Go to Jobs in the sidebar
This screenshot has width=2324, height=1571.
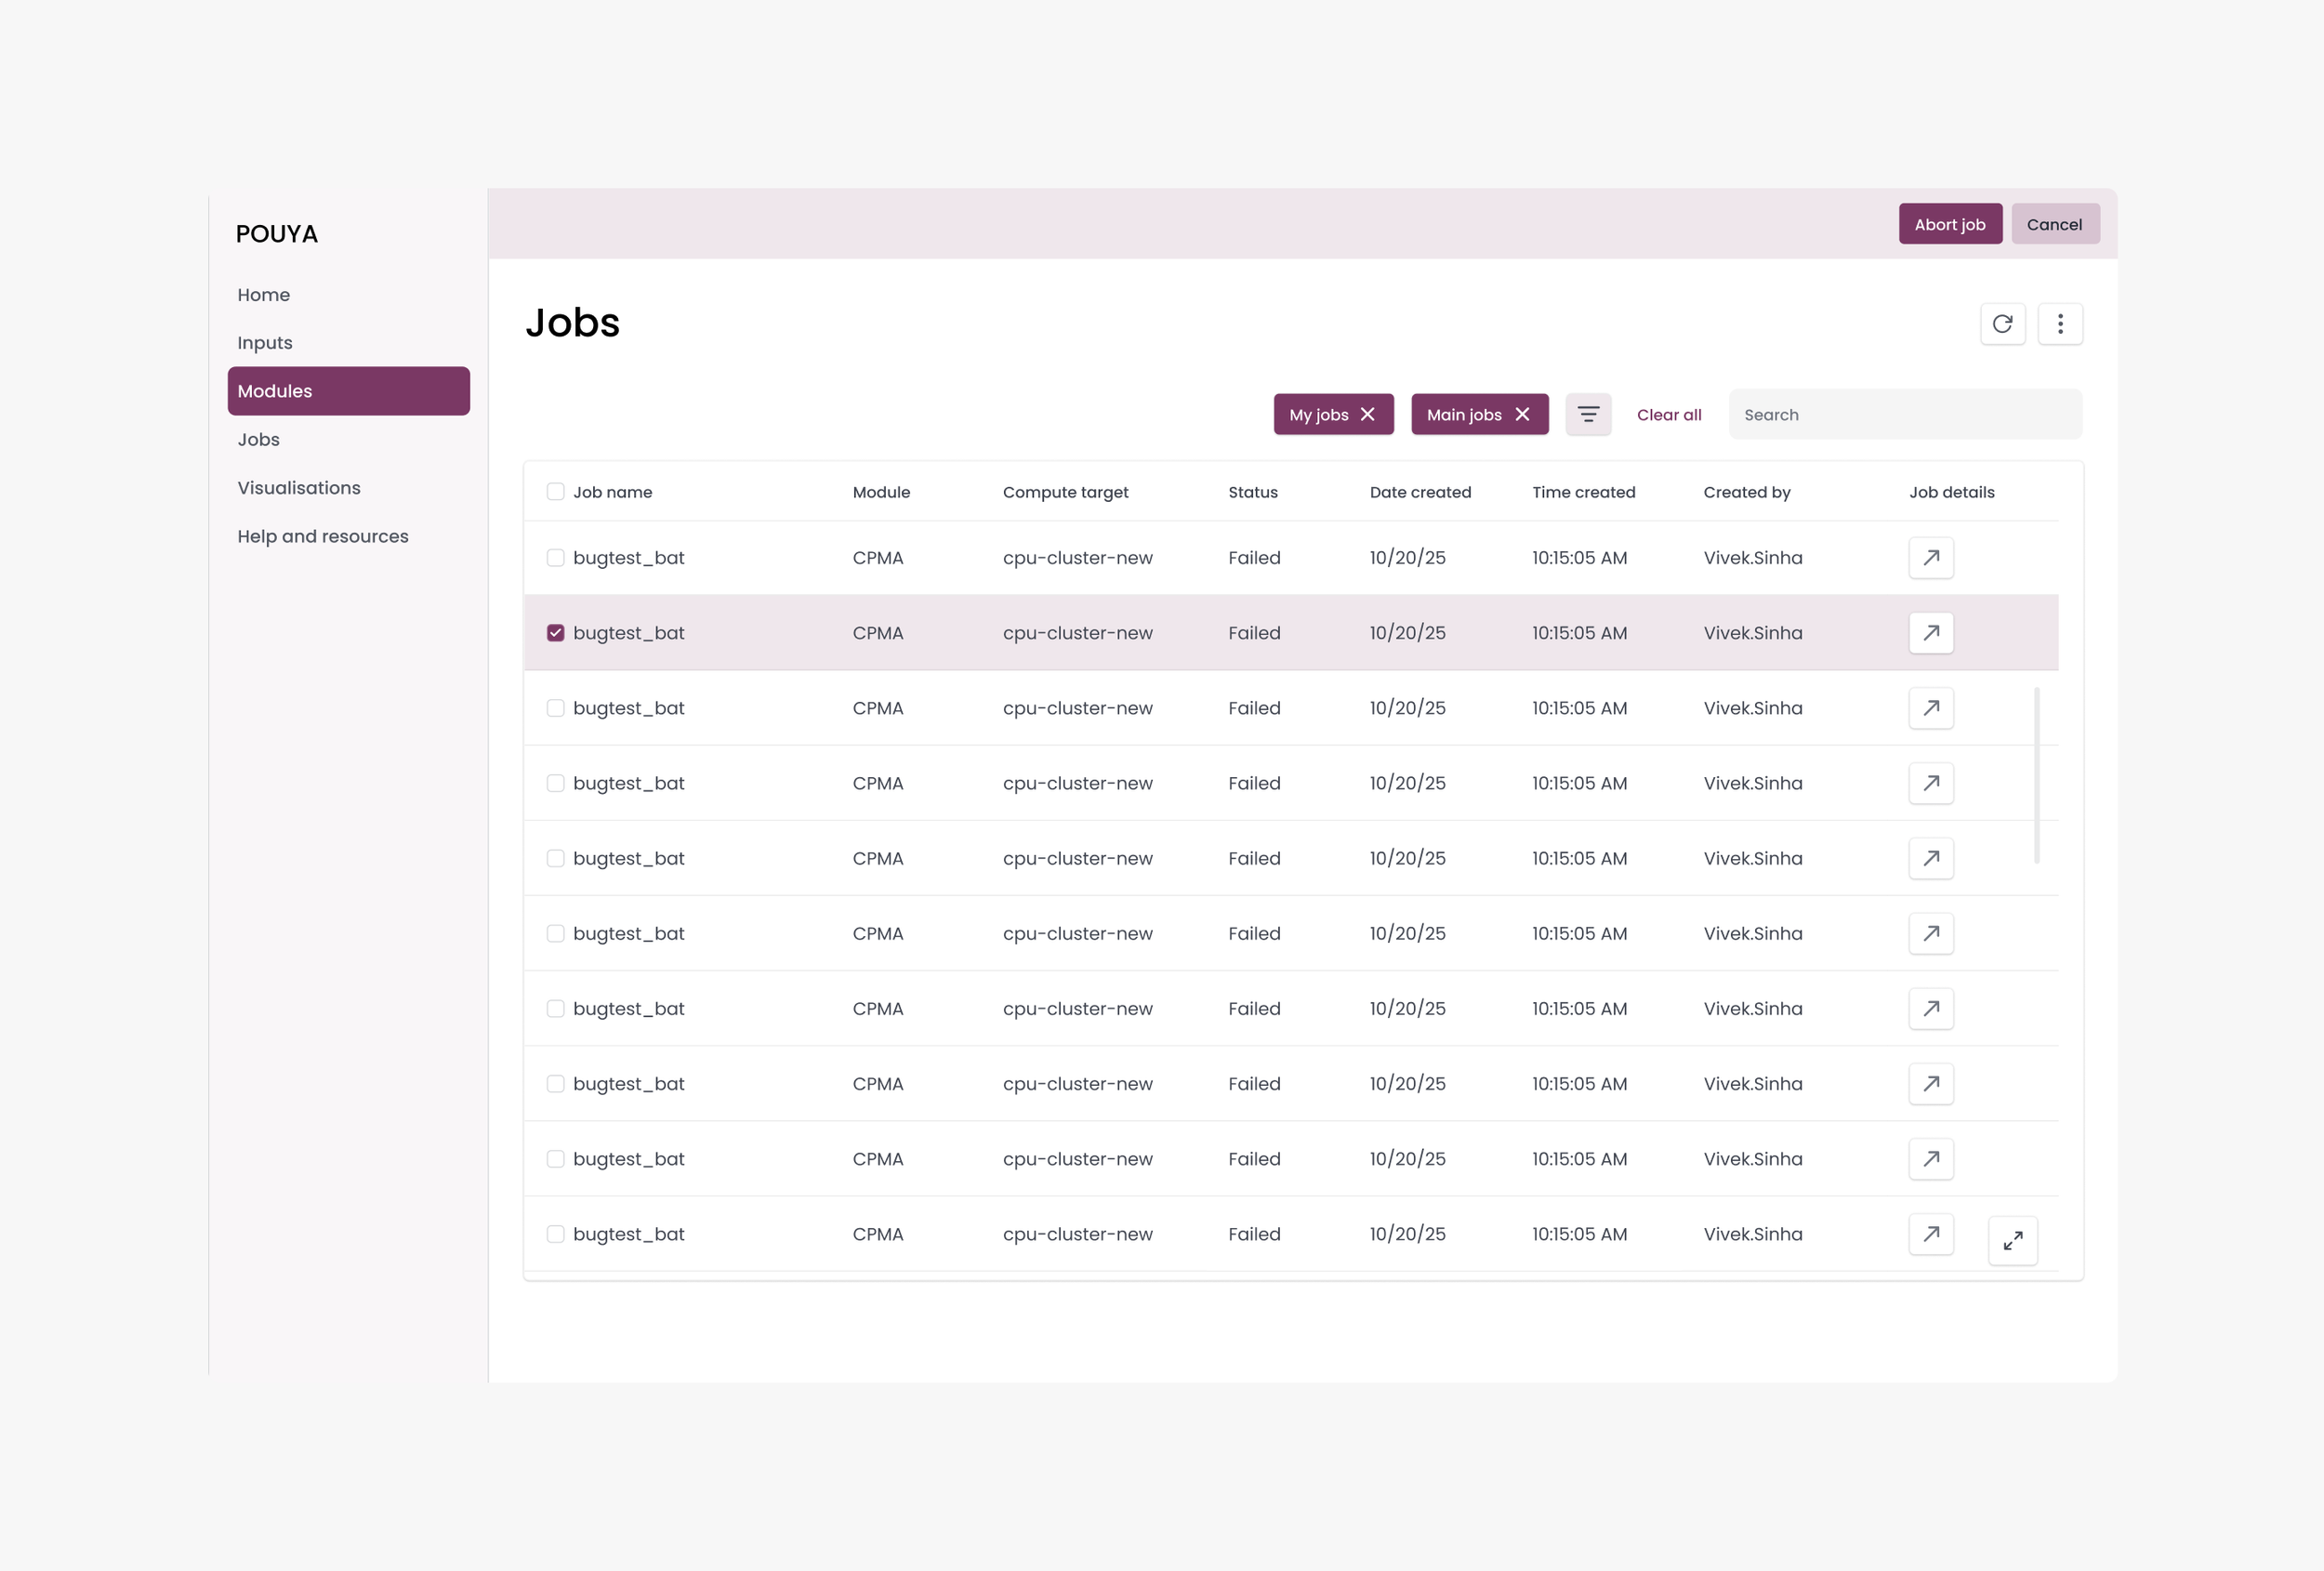click(259, 440)
